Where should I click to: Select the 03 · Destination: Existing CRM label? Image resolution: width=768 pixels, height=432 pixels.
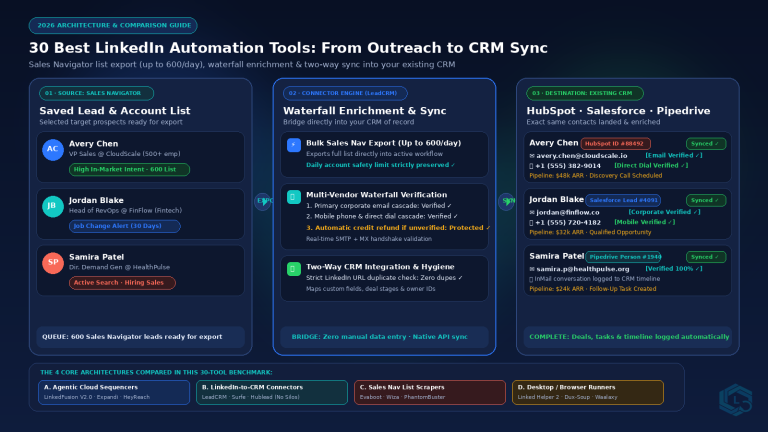pyautogui.click(x=585, y=93)
